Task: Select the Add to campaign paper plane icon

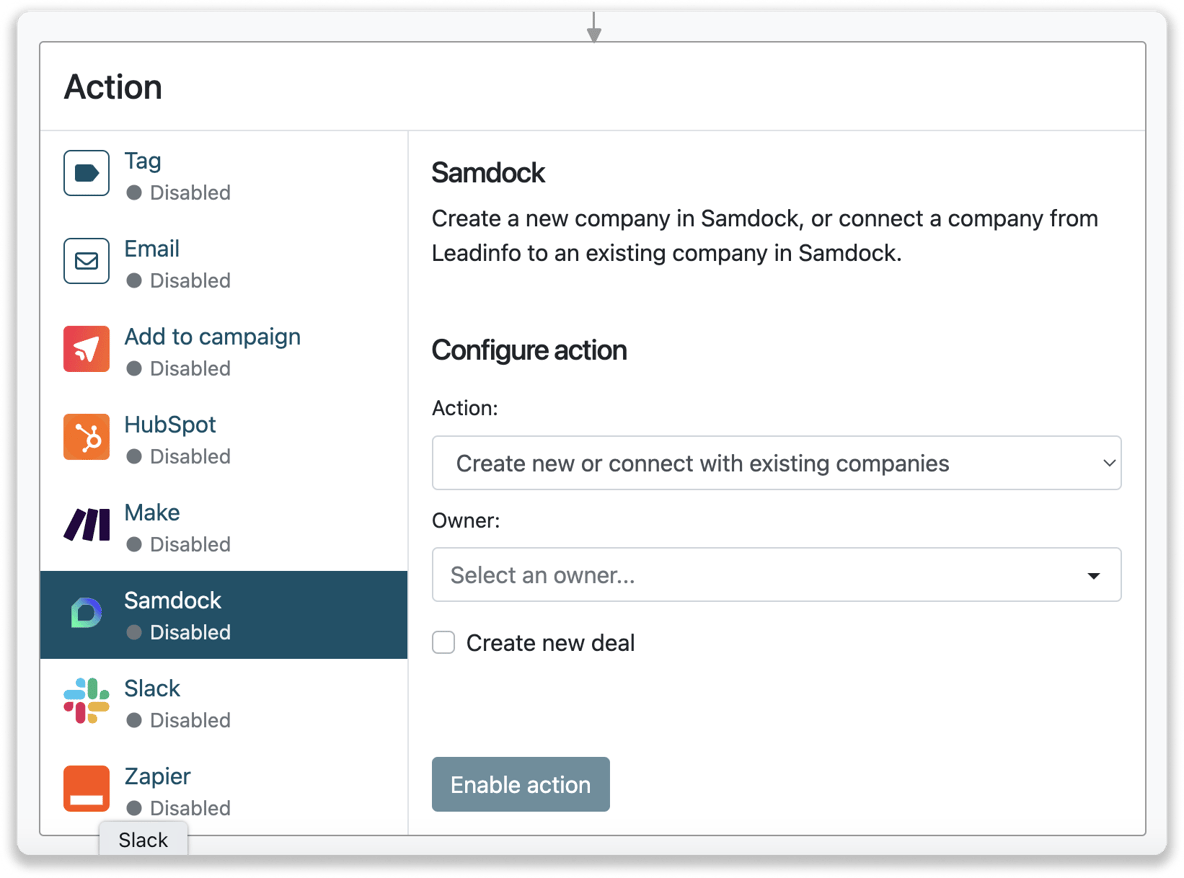Action: tap(86, 348)
